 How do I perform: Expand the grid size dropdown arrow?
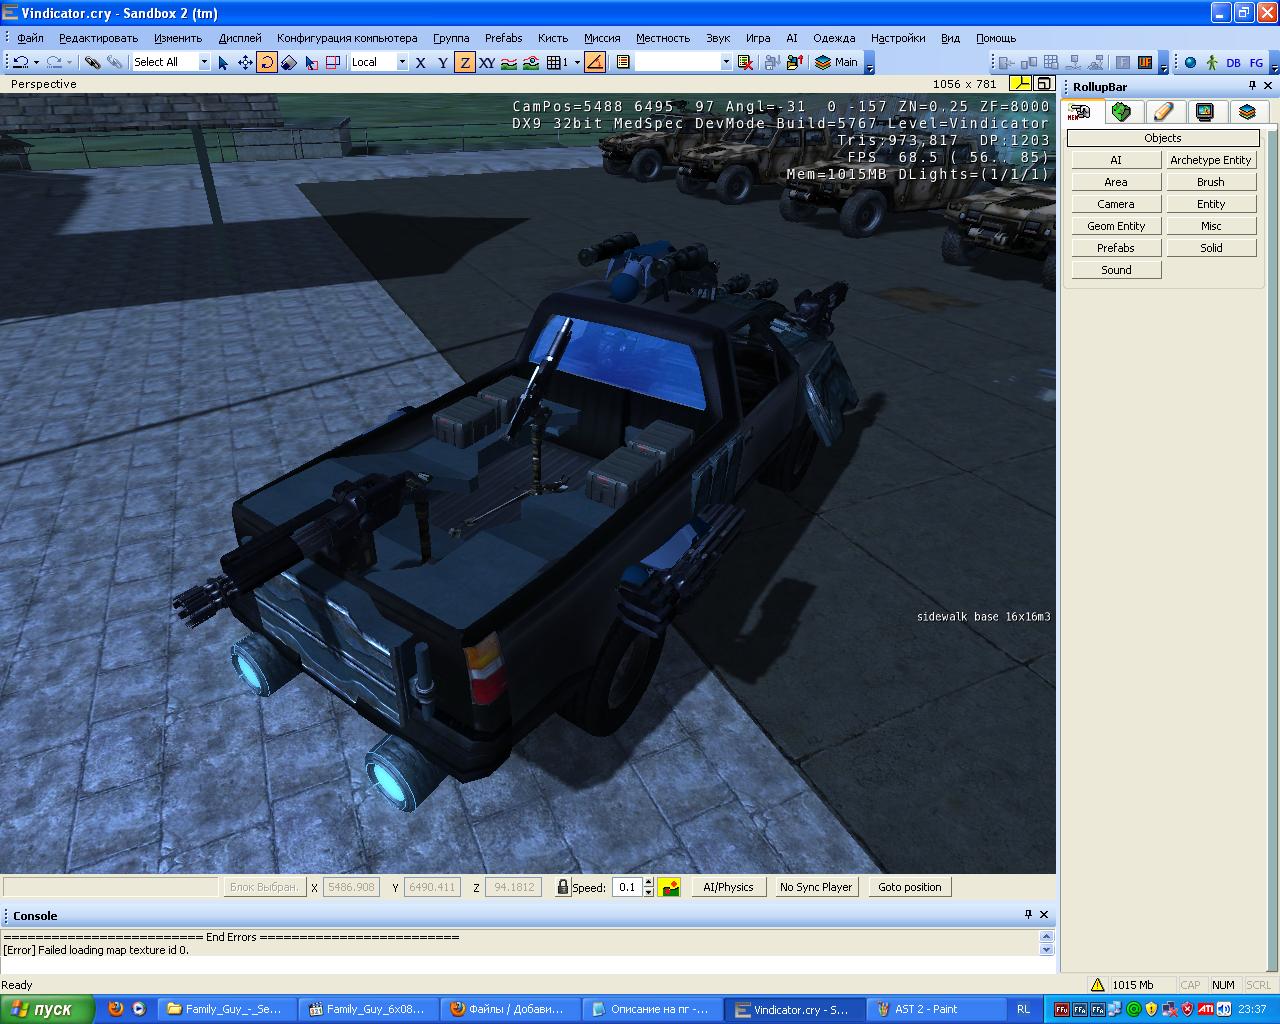pyautogui.click(x=577, y=62)
